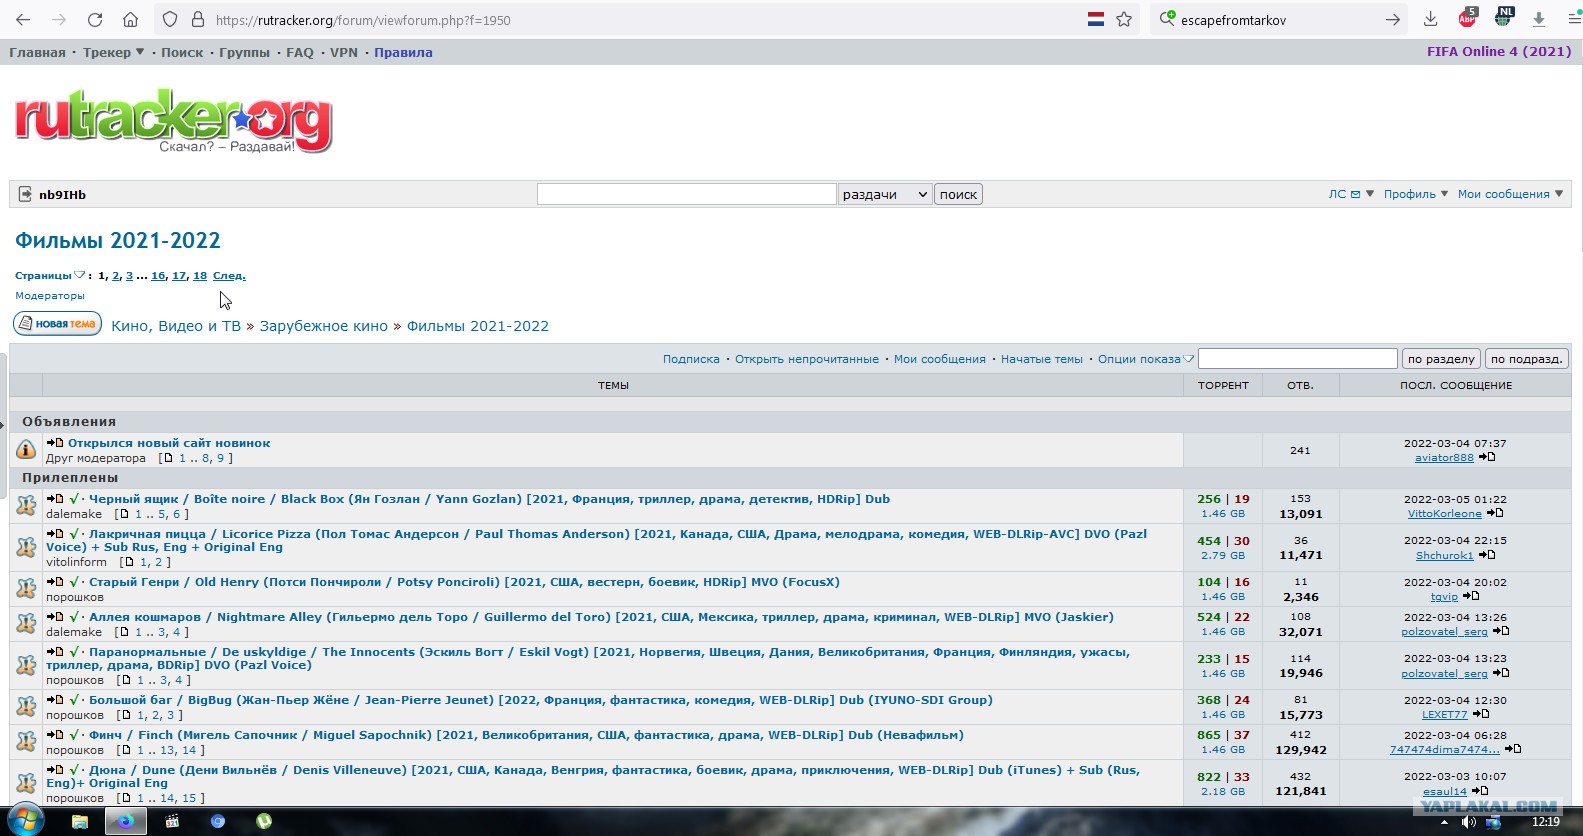Open the Adblock Plus extension
1583x836 pixels.
1467,18
